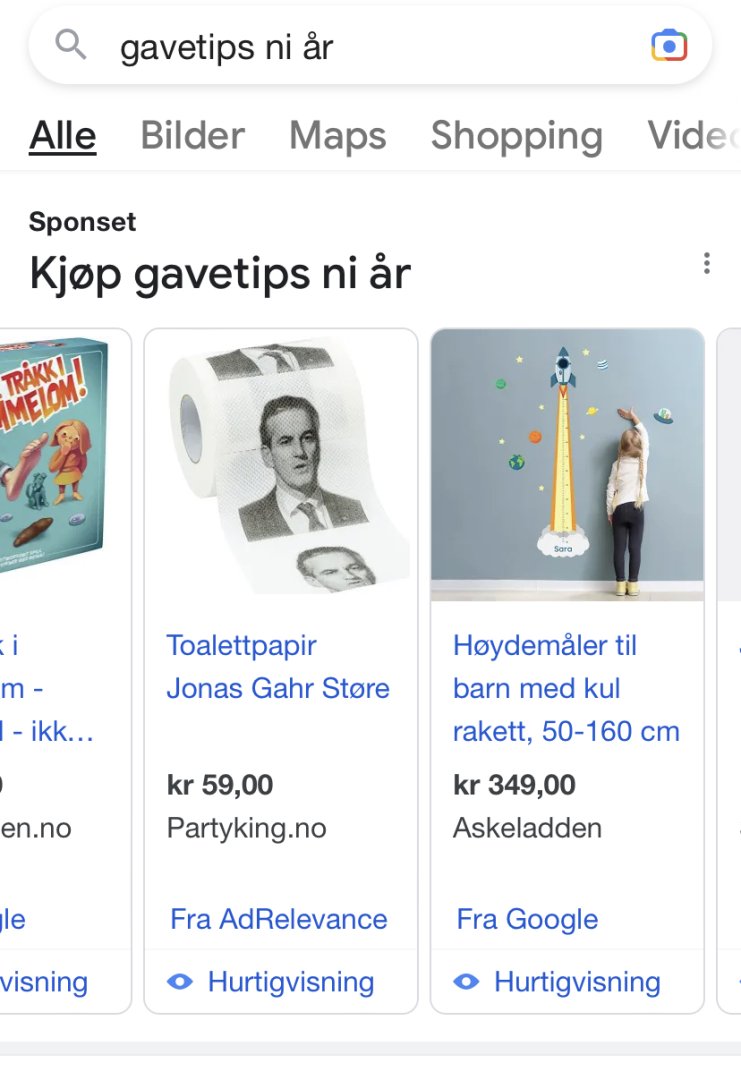
Task: Open the 'Toalettpapir Jonas Gahr Støre' link
Action: [278, 667]
